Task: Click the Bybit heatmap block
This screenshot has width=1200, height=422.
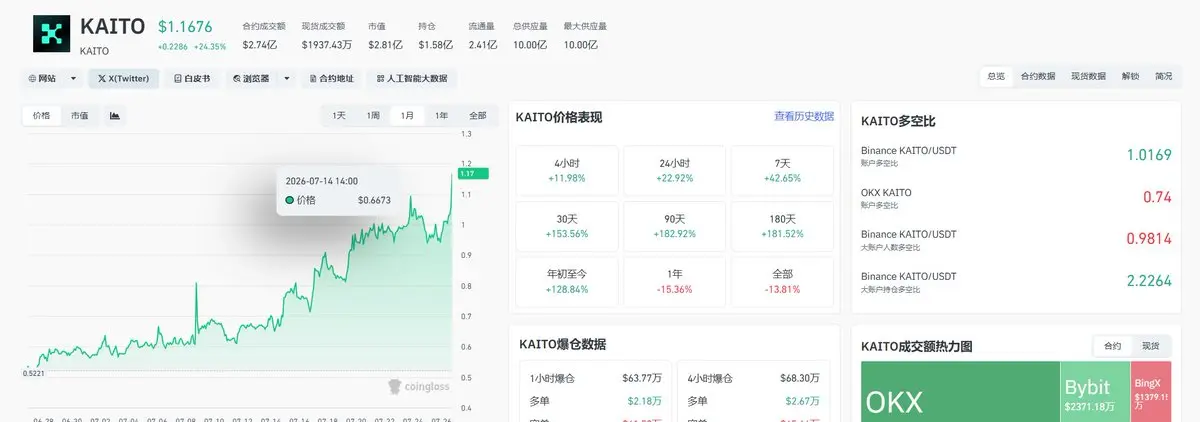Action: pyautogui.click(x=1095, y=392)
